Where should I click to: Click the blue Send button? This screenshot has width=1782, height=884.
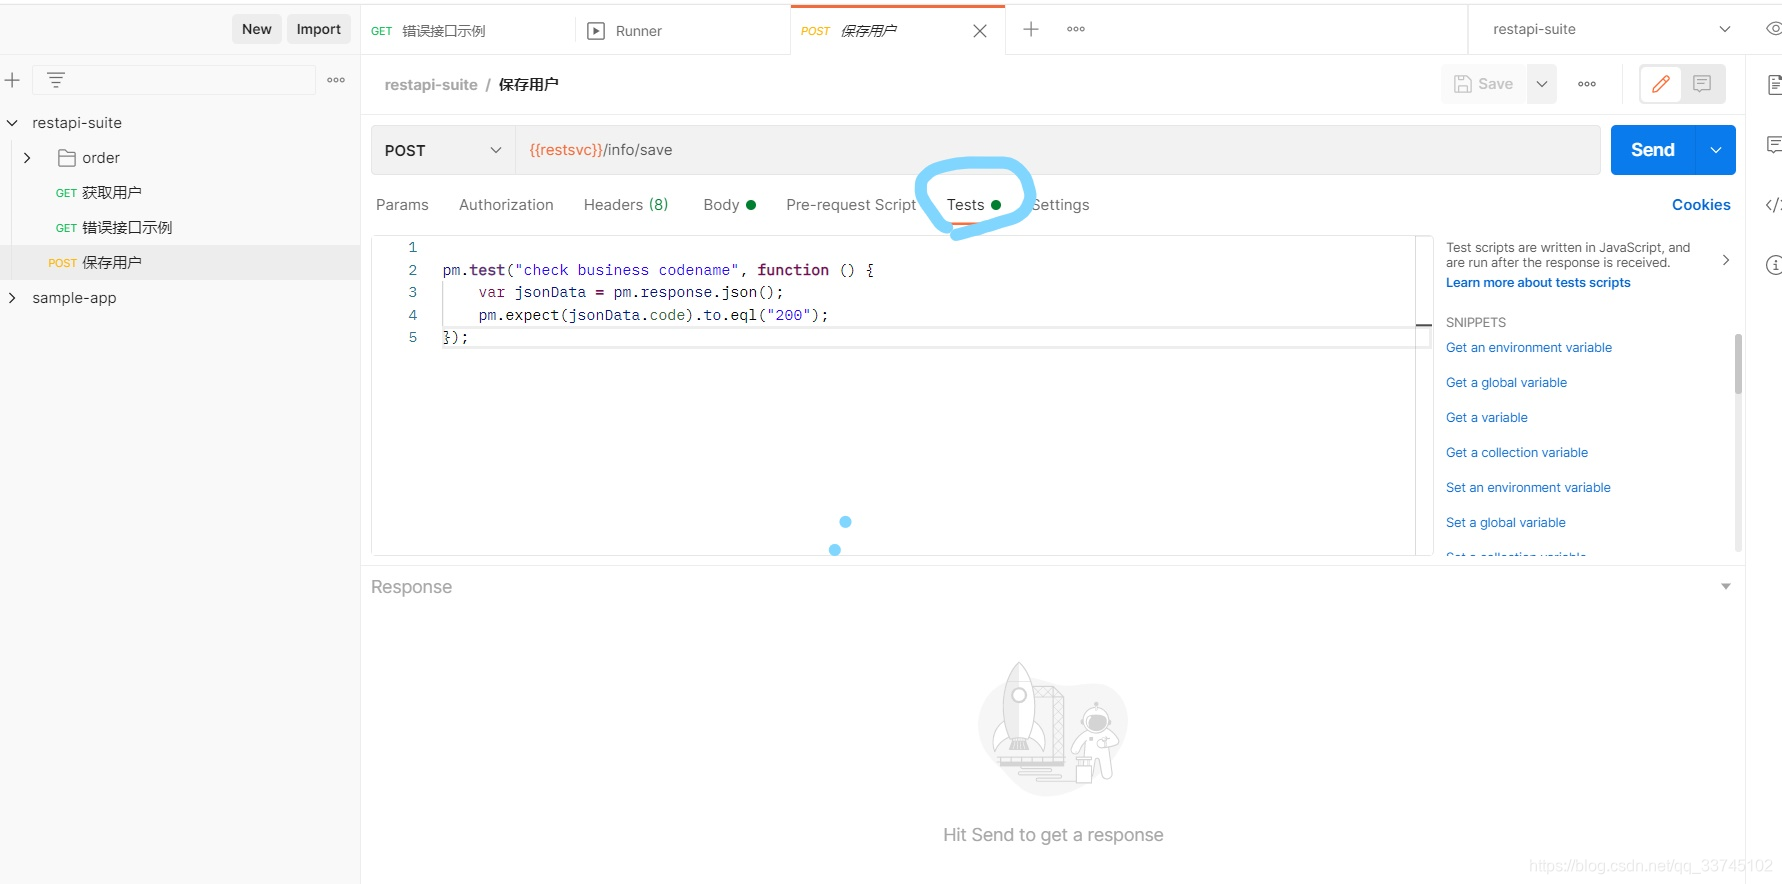(x=1653, y=150)
